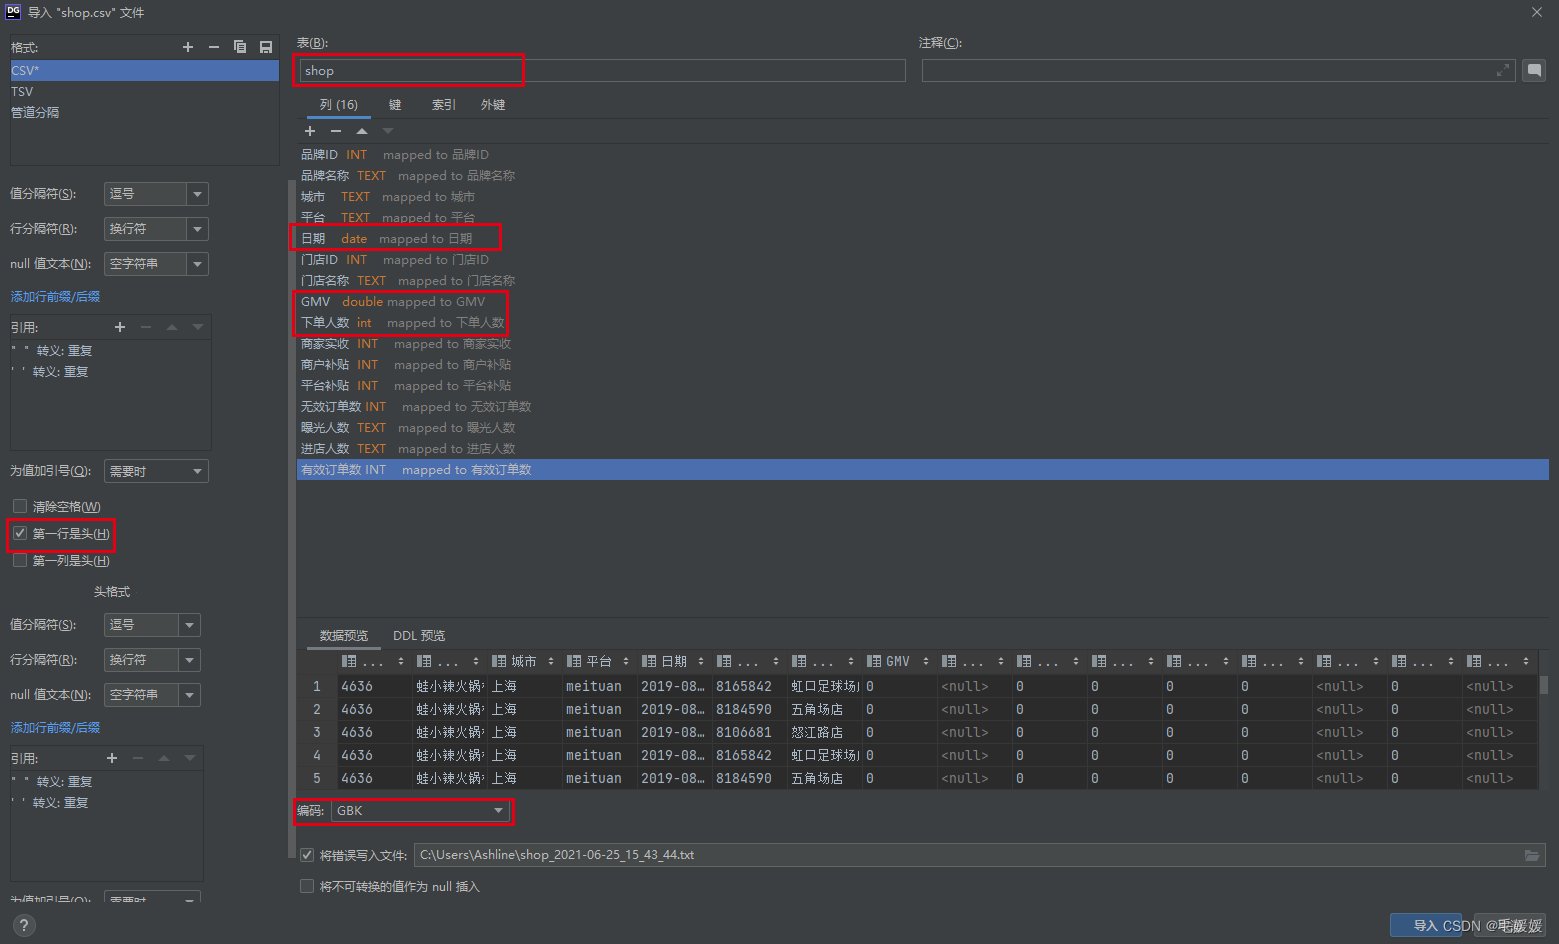Toggle 清除空格 checkbox
1559x944 pixels.
coord(20,506)
